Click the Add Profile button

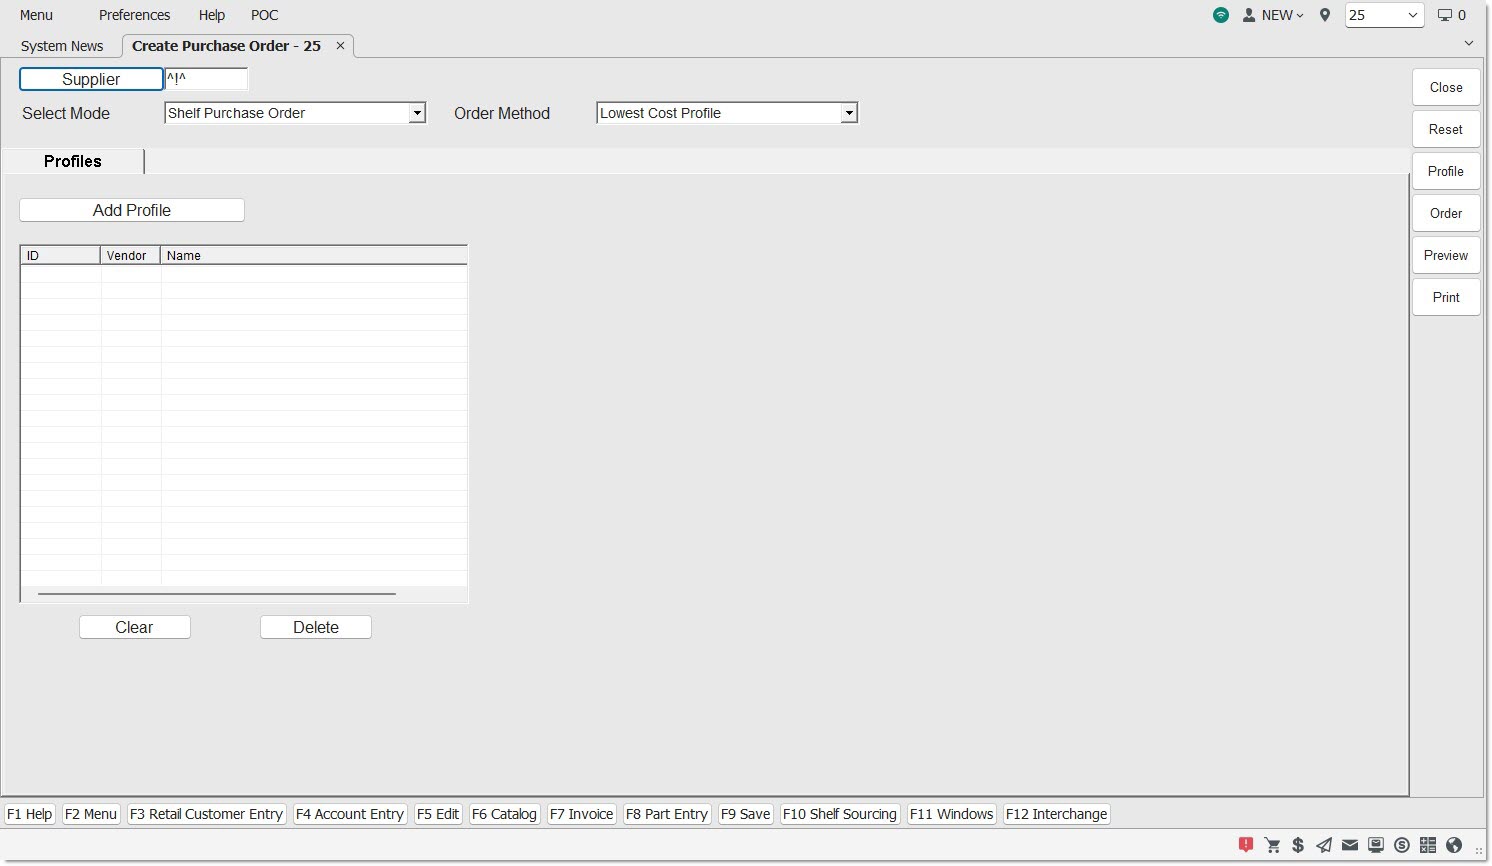pyautogui.click(x=132, y=210)
